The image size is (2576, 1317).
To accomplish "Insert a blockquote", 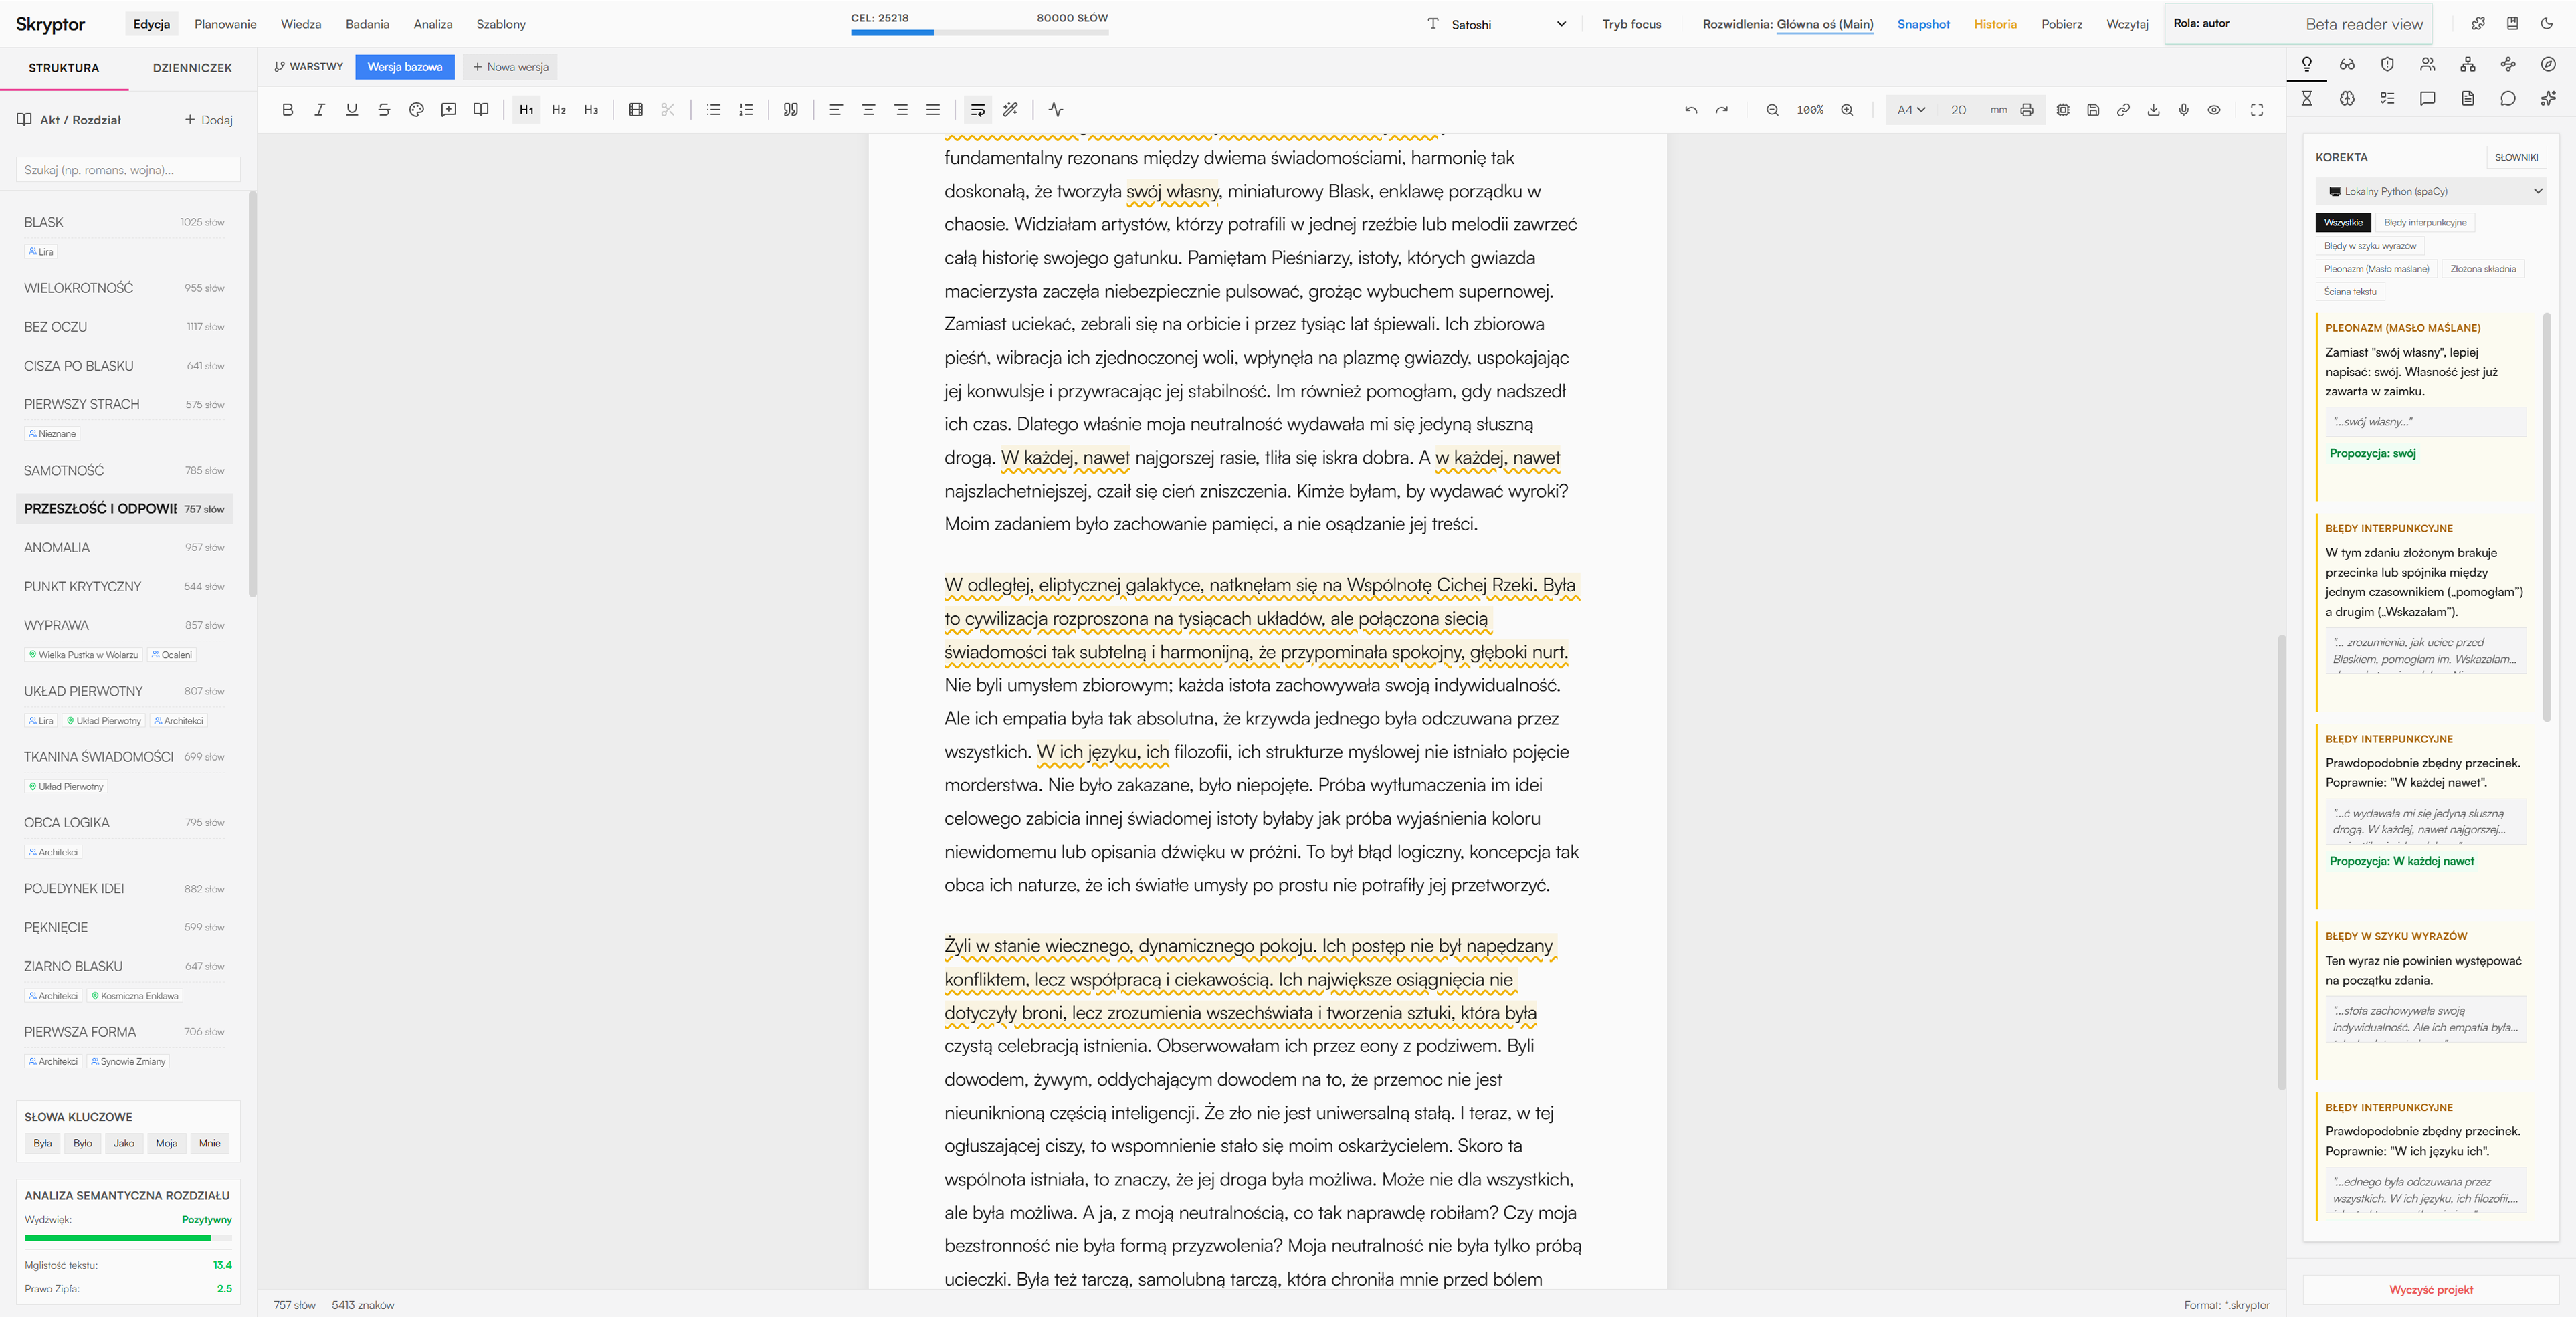I will tap(791, 110).
